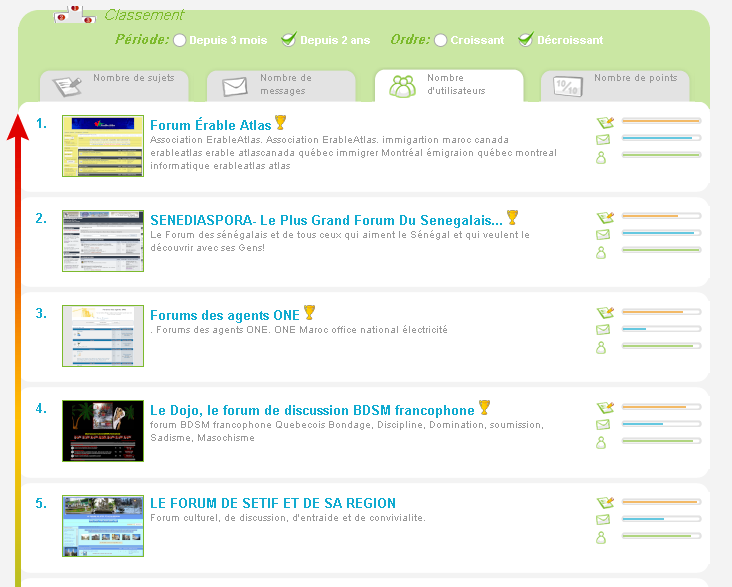Click the 'Classement' heading
Screen dimensions: 732x587
(144, 15)
